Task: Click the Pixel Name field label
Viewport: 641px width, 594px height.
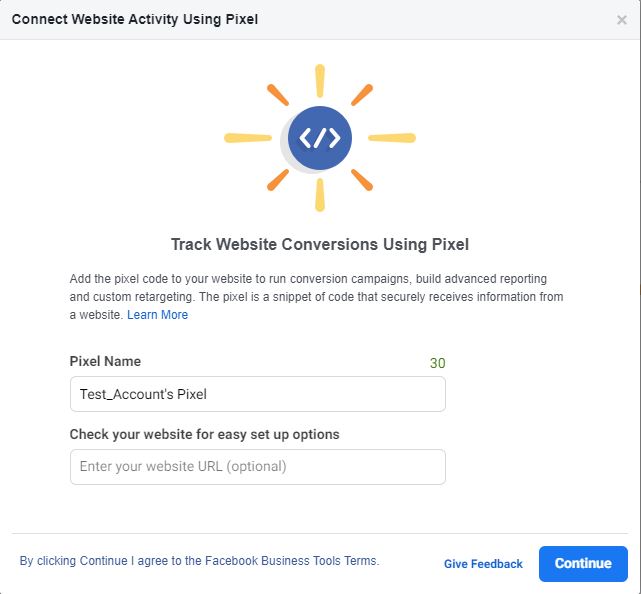Action: (x=105, y=361)
